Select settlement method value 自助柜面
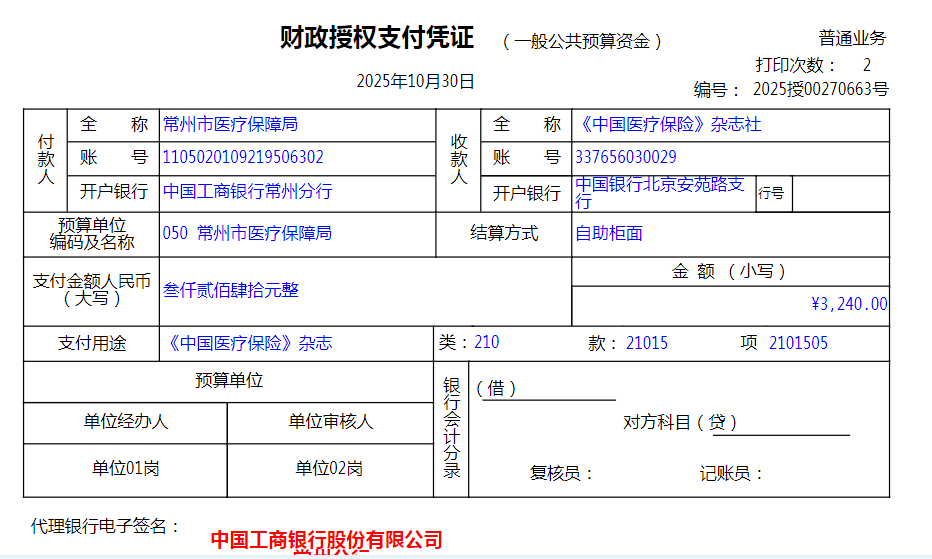 609,234
